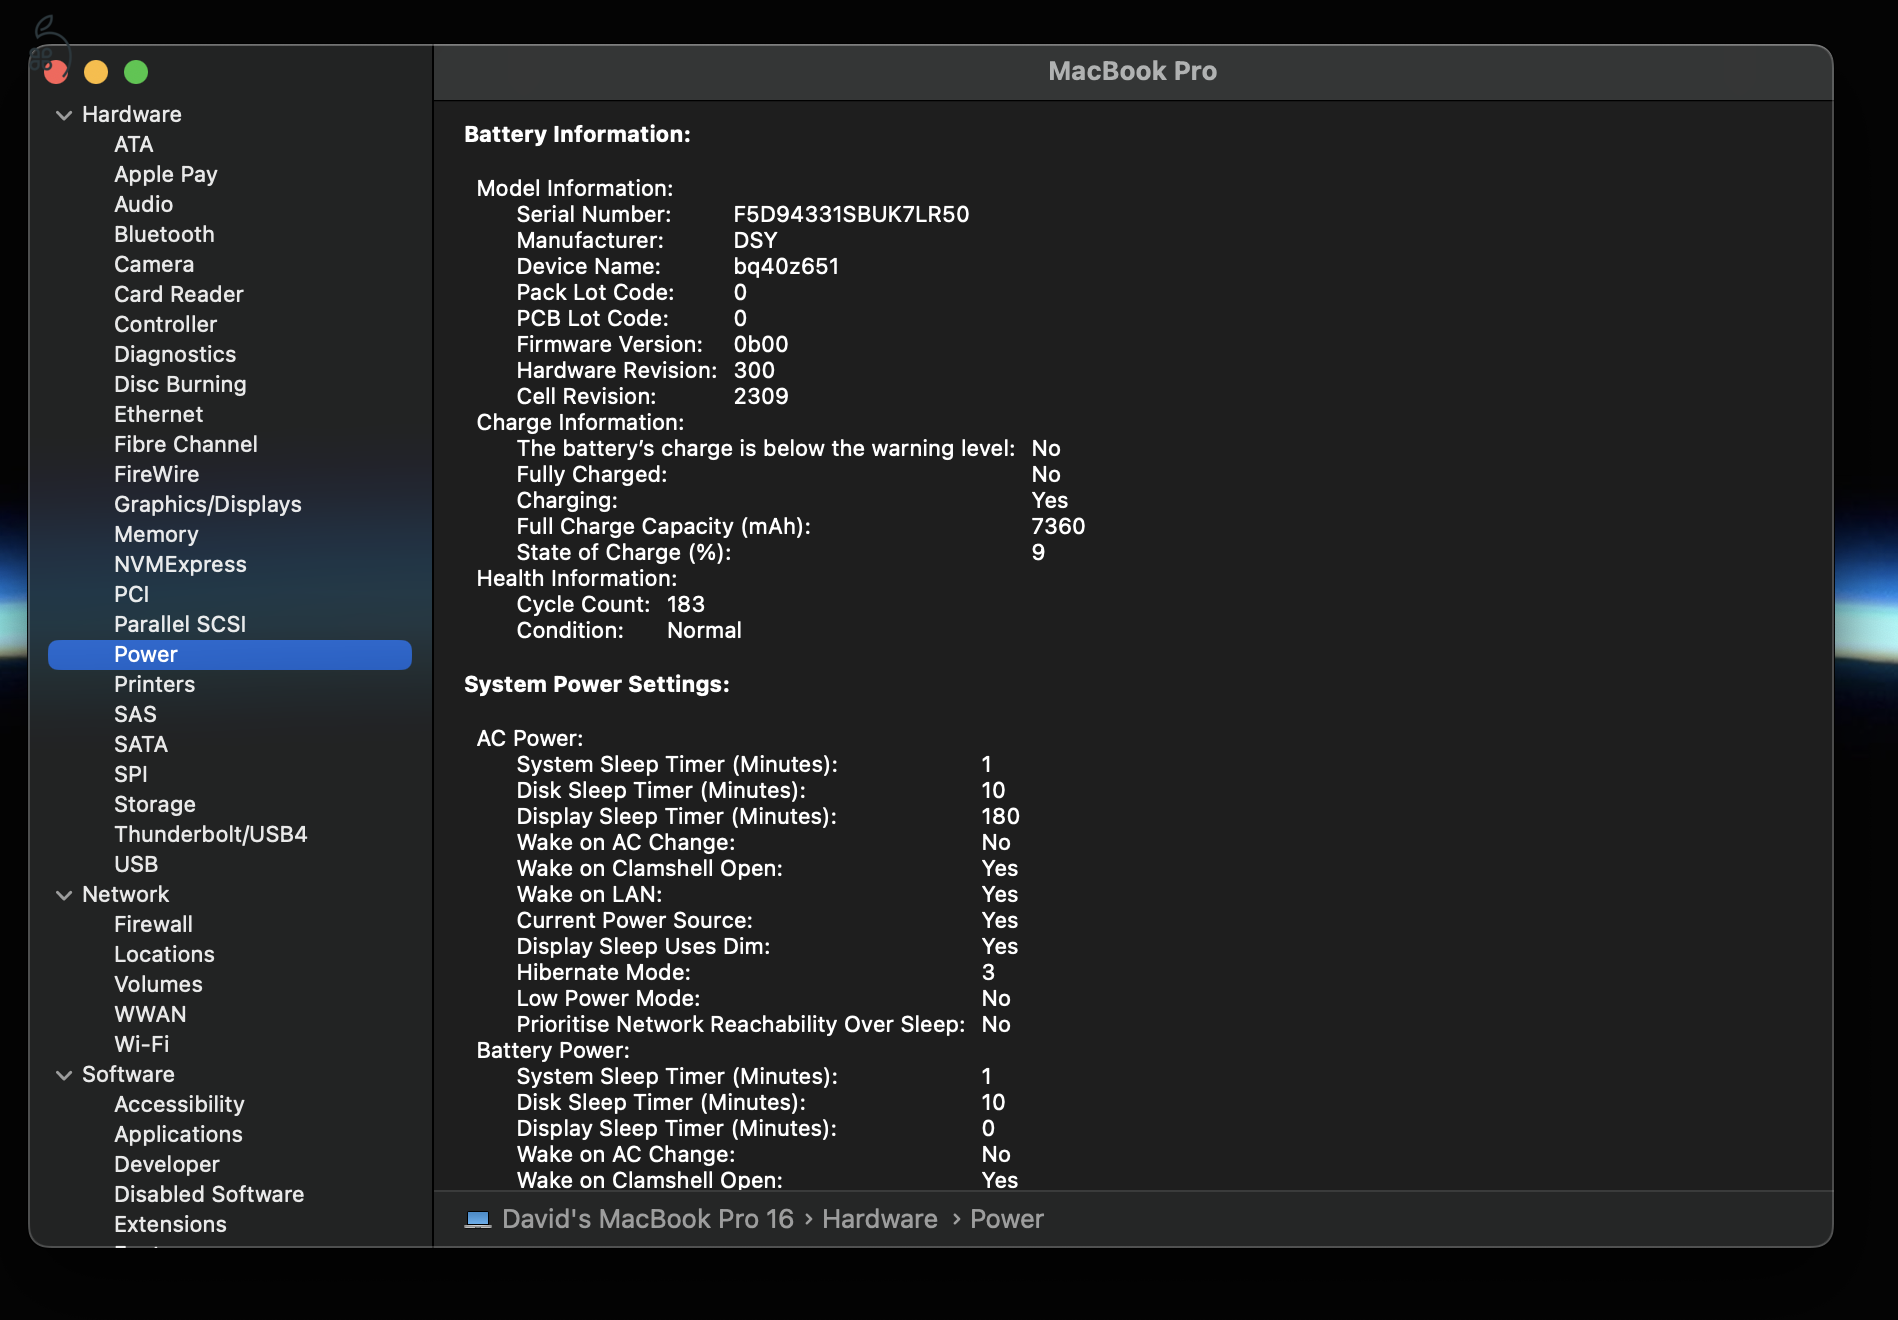The height and width of the screenshot is (1320, 1898).
Task: Open Applications under Software
Action: click(178, 1134)
